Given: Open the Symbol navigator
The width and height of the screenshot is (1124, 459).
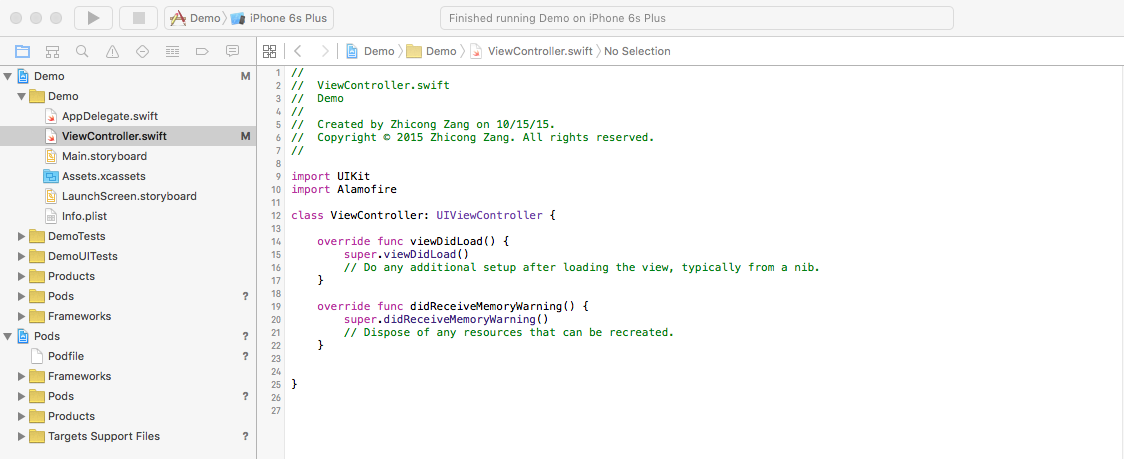Looking at the screenshot, I should (52, 51).
